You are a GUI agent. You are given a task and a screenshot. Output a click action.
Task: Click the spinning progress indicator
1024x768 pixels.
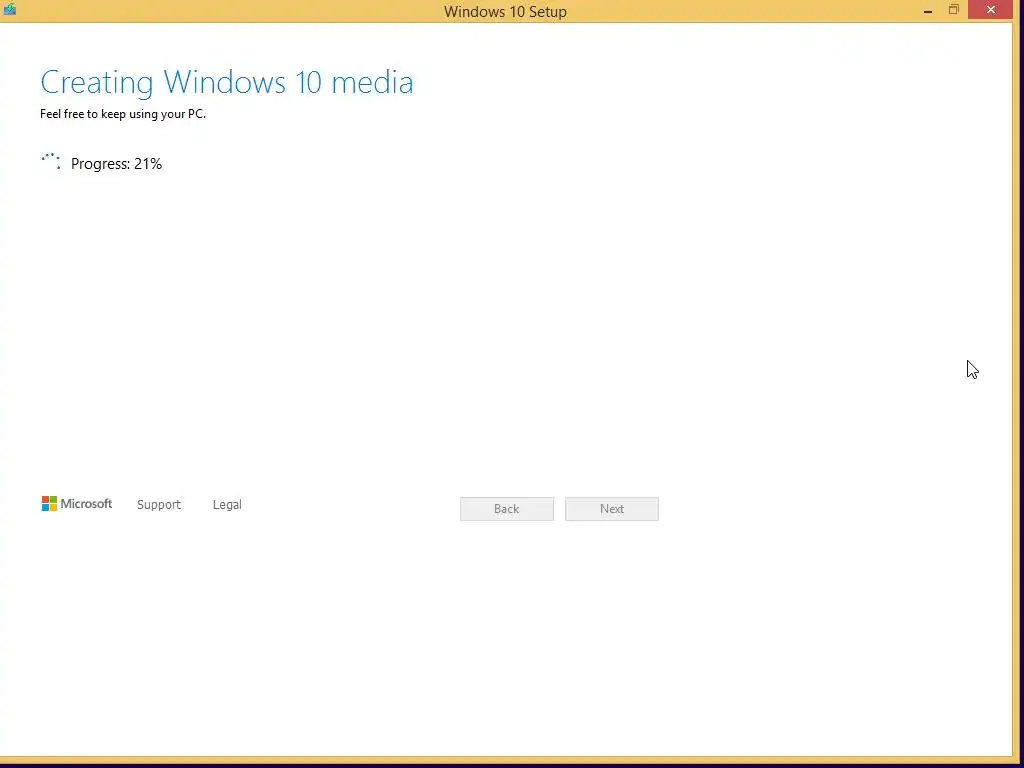tap(50, 162)
